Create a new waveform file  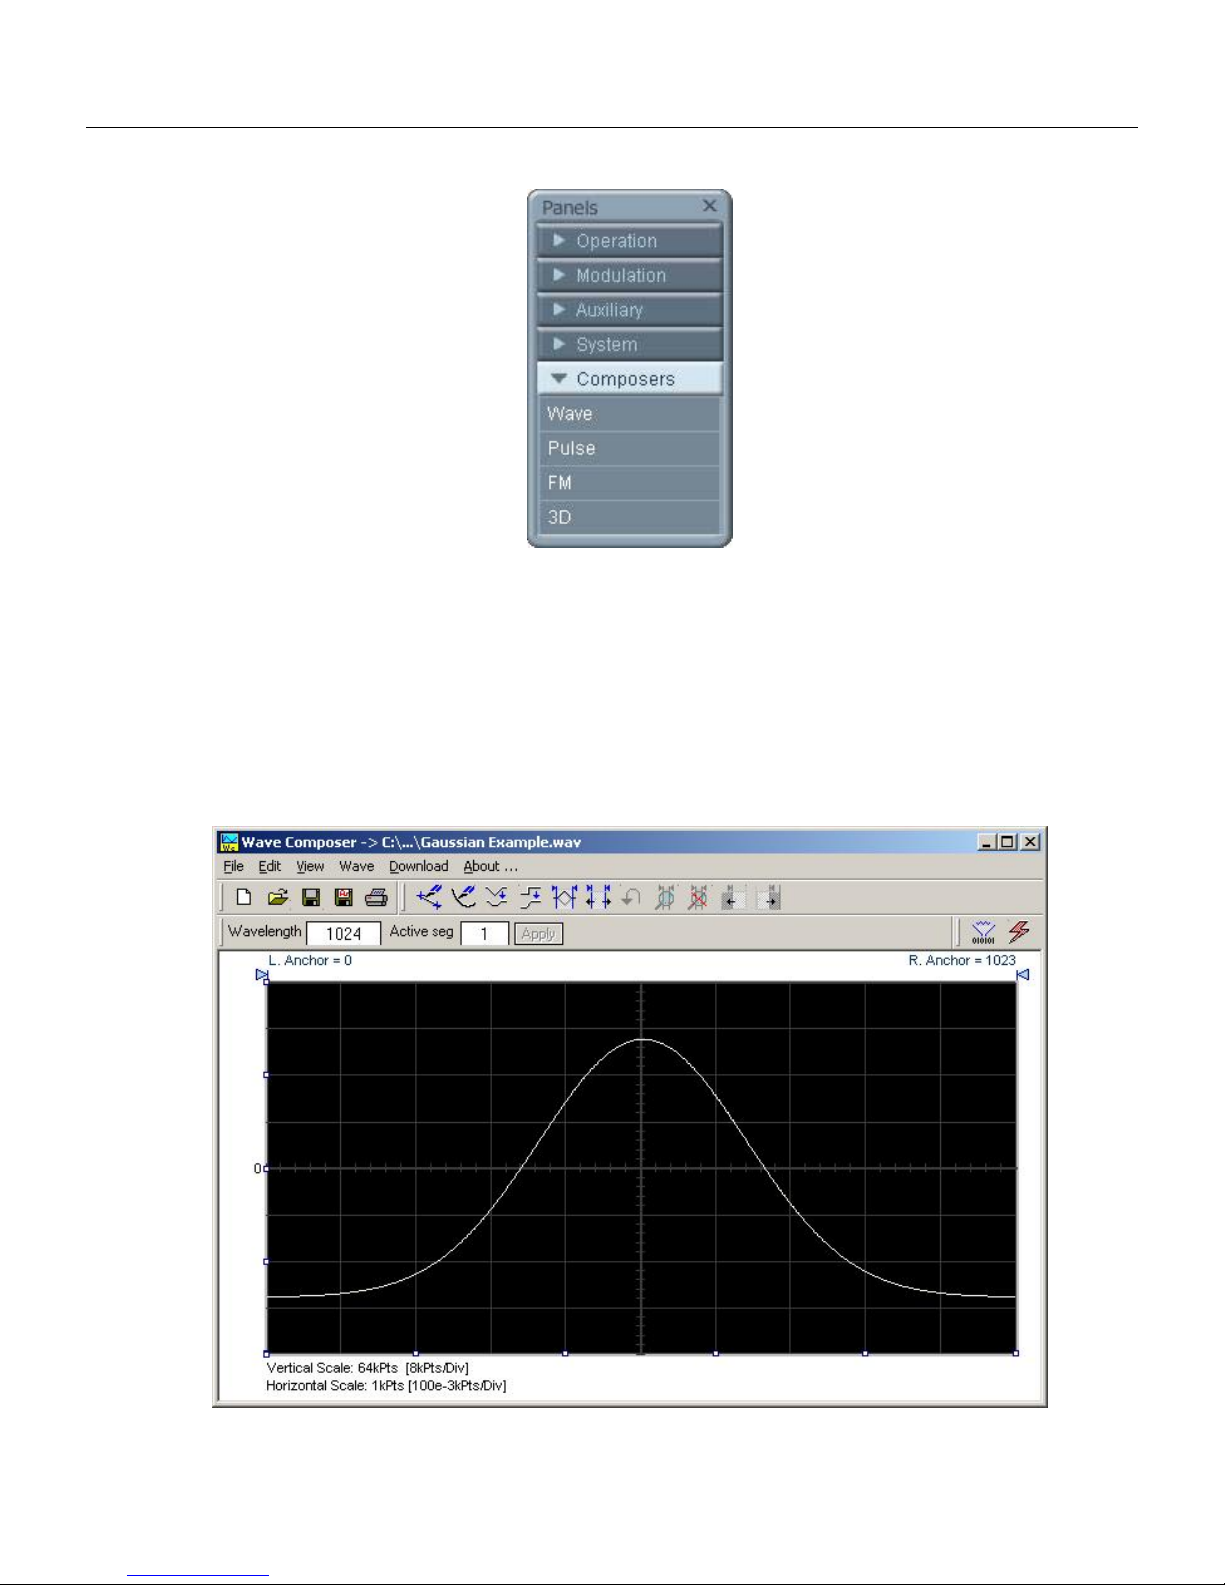click(243, 897)
